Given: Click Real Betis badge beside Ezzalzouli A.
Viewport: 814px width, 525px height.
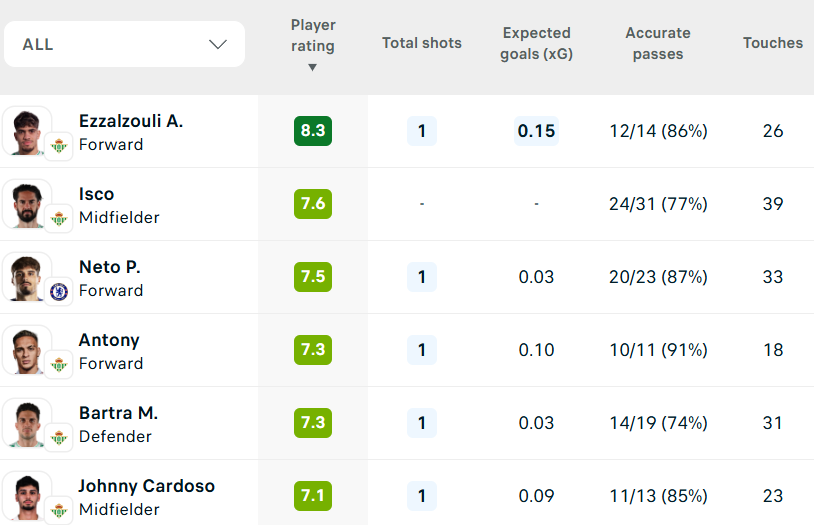Looking at the screenshot, I should tap(59, 146).
